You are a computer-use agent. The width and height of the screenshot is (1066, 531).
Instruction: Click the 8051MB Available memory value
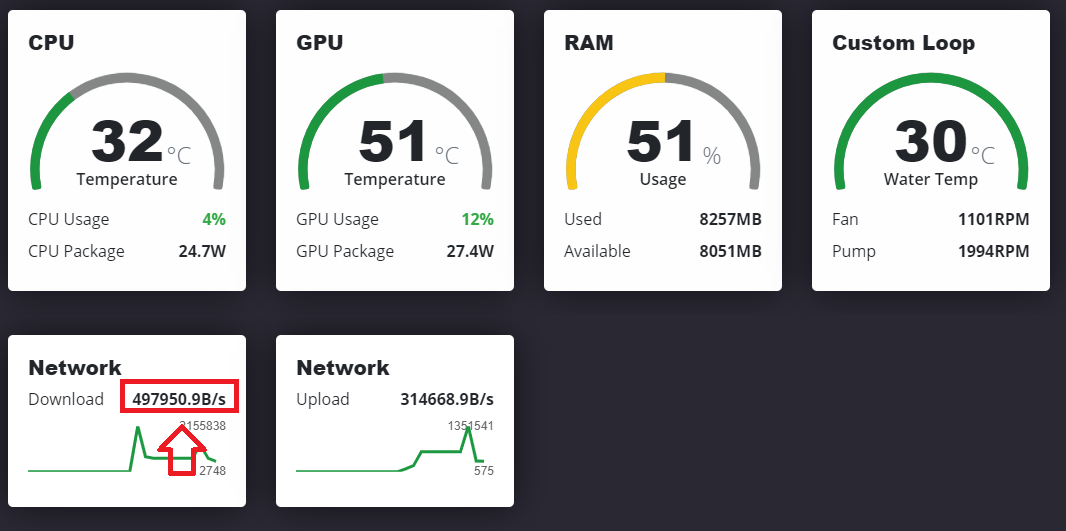[x=730, y=252]
